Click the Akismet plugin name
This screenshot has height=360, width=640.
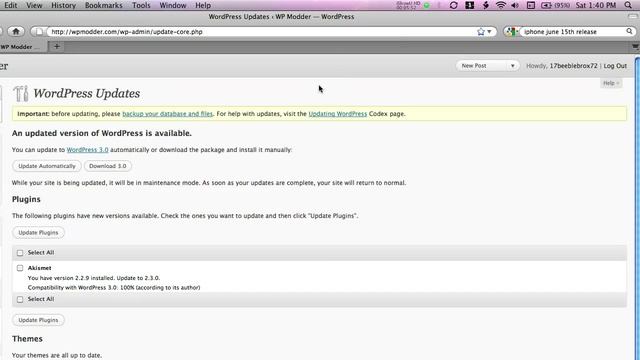coord(40,268)
